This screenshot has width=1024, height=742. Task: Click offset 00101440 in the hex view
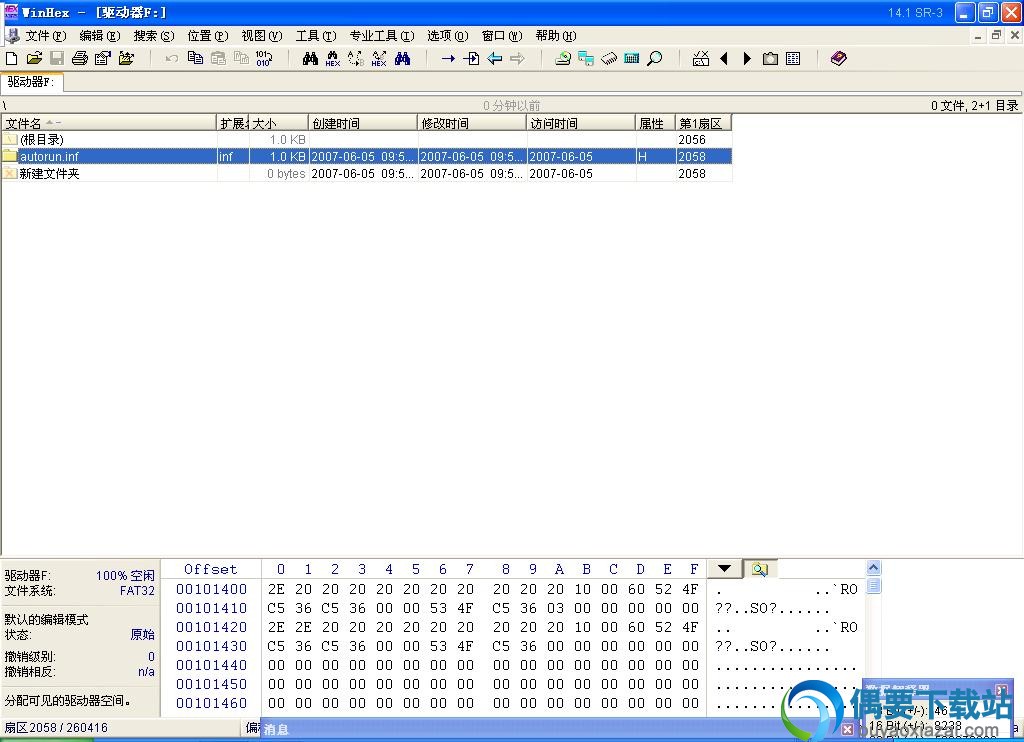[212, 665]
